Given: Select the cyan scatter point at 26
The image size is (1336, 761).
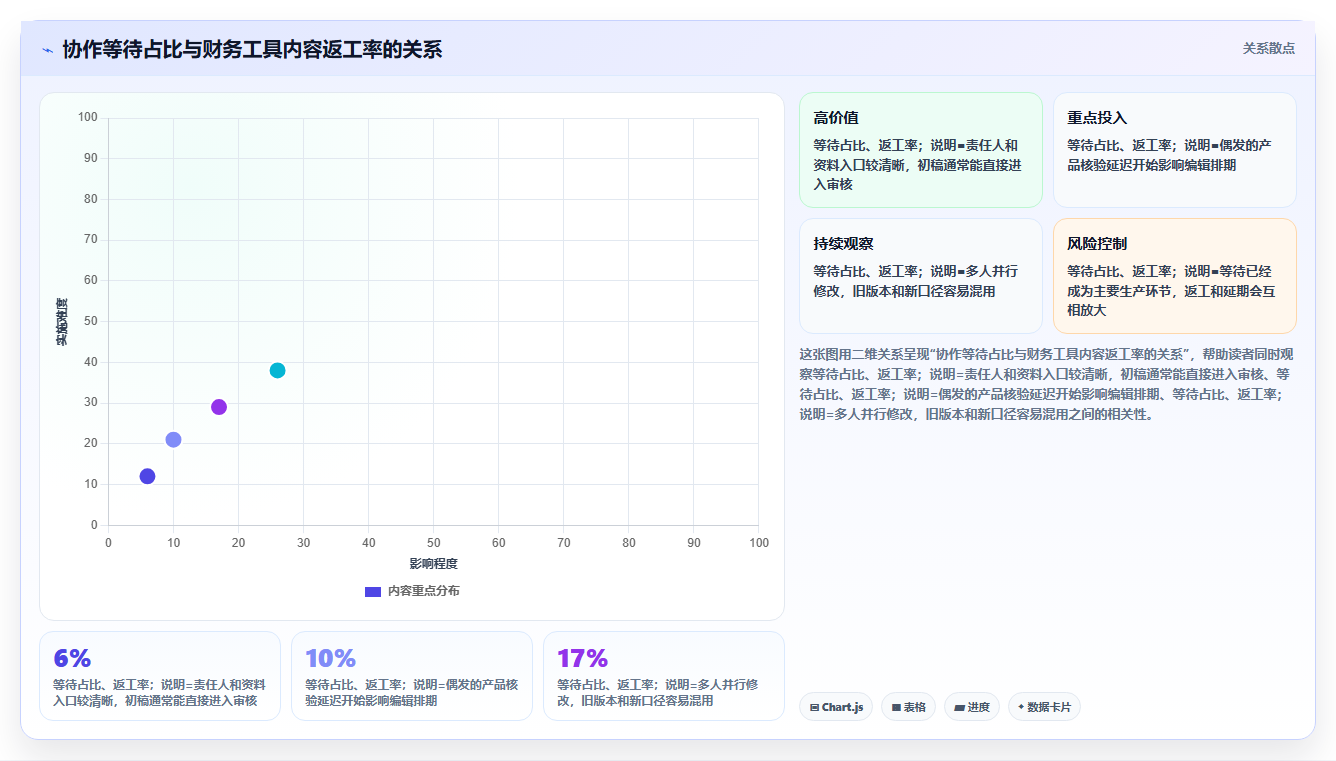Looking at the screenshot, I should click(x=277, y=370).
